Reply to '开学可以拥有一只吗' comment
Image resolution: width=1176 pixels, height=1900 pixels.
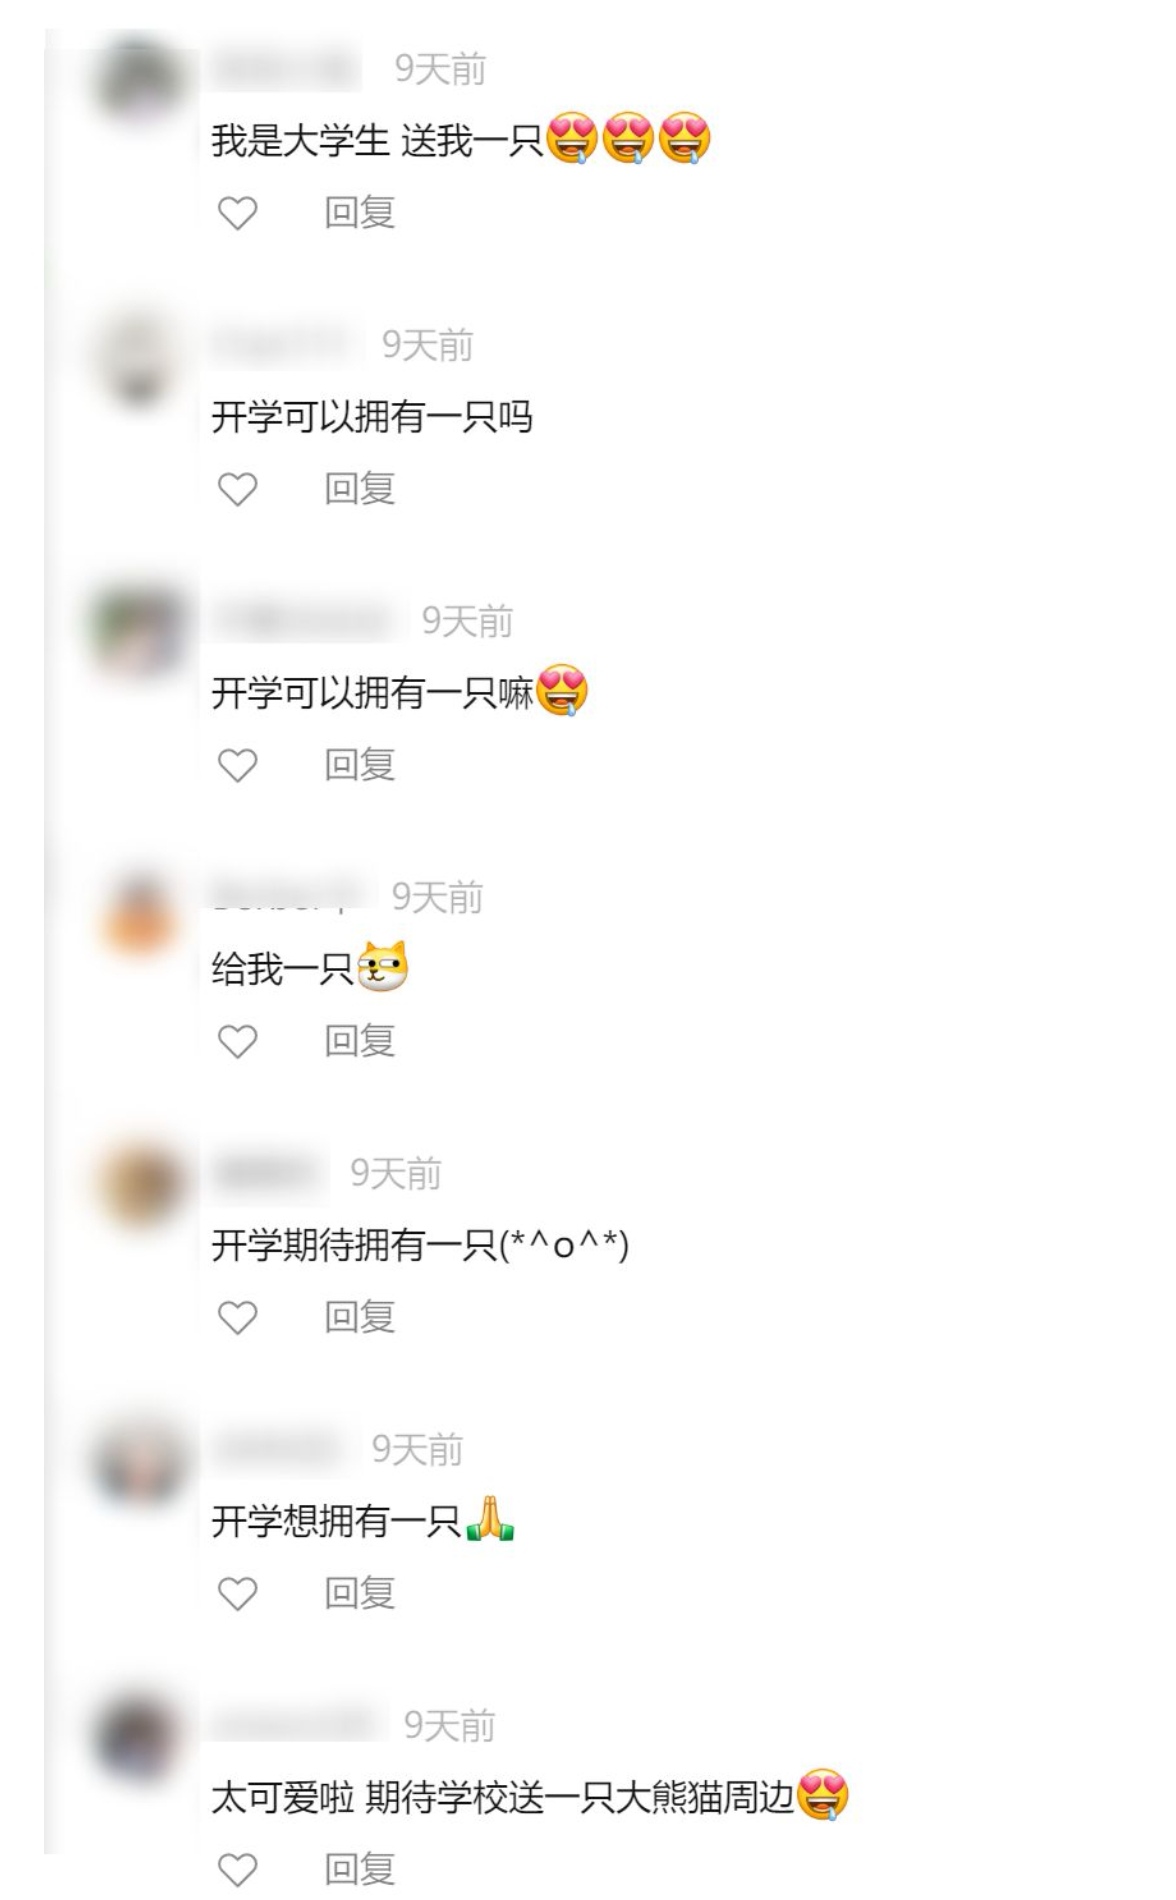pyautogui.click(x=360, y=489)
